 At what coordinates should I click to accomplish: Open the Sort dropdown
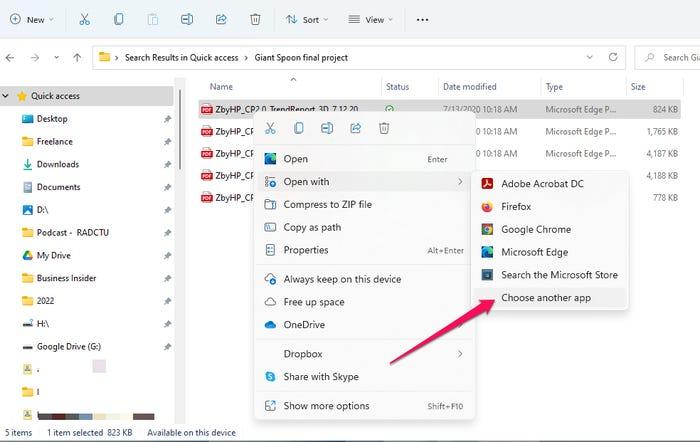click(x=307, y=20)
